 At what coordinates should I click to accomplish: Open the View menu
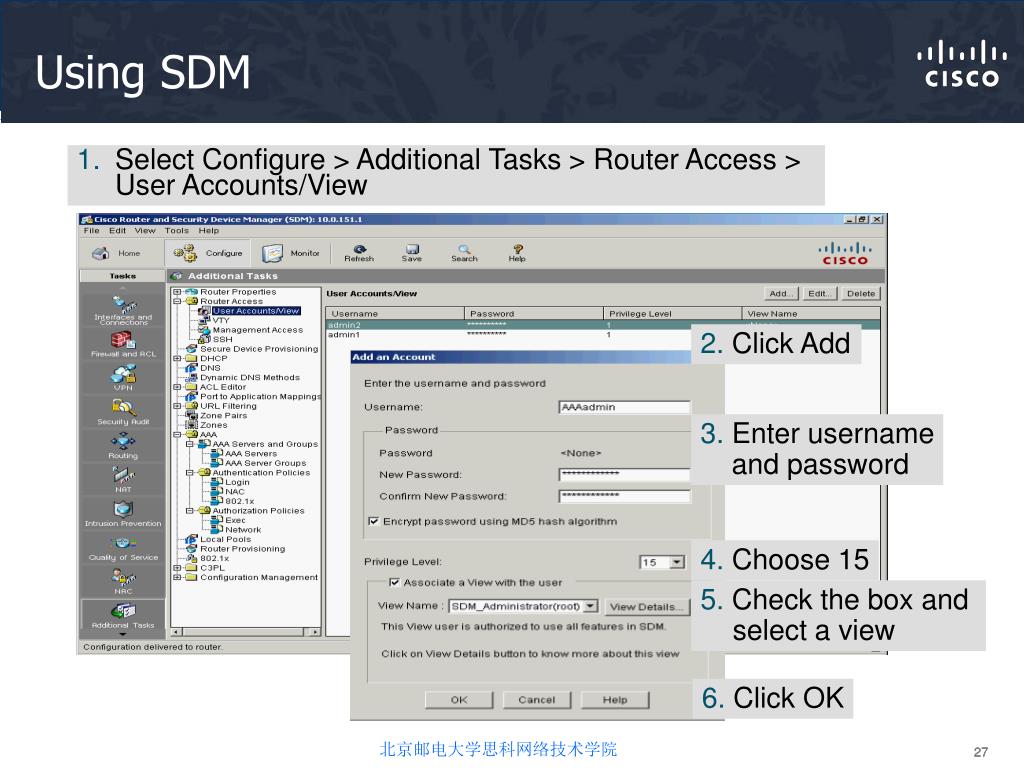pyautogui.click(x=145, y=231)
